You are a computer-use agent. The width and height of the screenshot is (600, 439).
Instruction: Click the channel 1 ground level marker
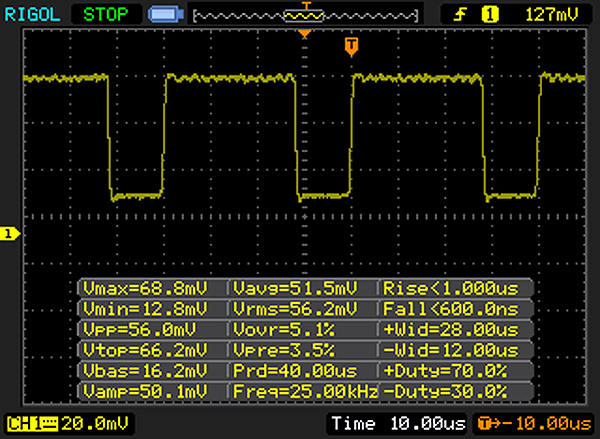[x=9, y=234]
